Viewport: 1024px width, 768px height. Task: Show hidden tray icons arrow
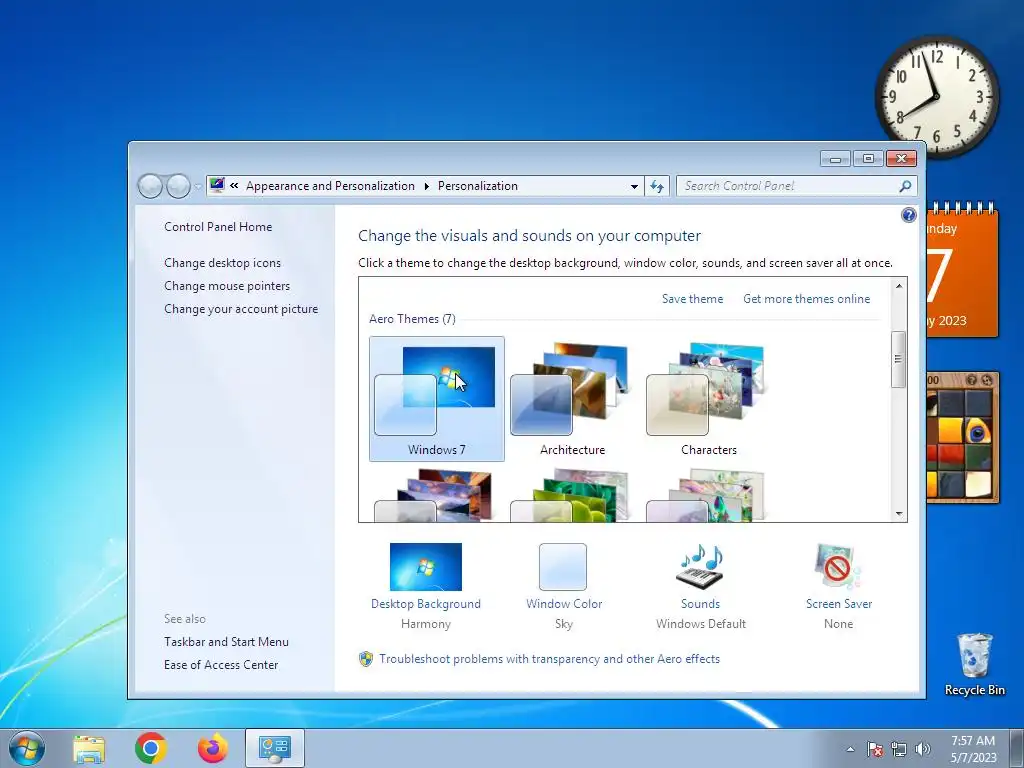coord(850,750)
